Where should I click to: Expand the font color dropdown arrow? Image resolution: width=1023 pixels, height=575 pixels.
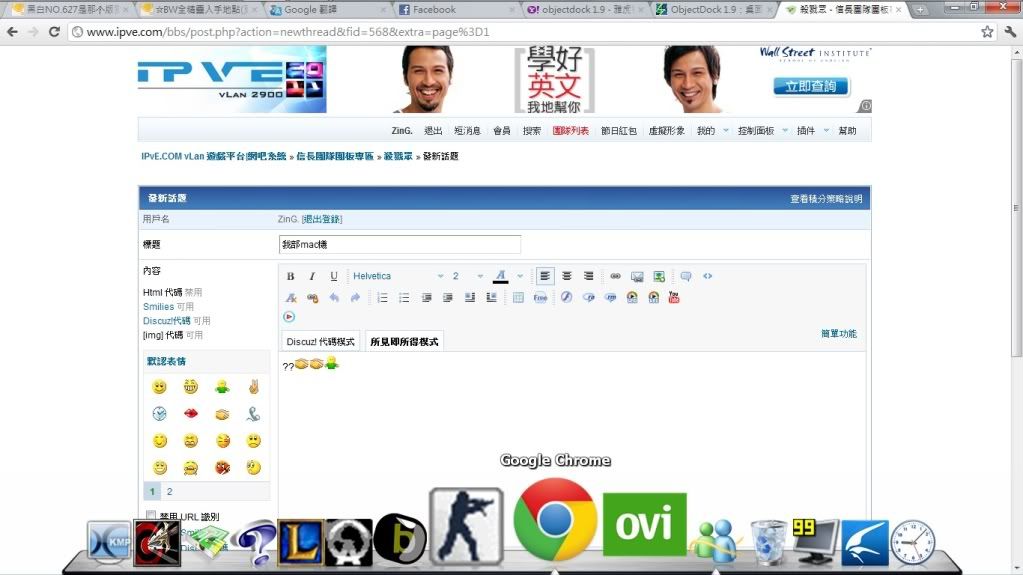coord(520,276)
